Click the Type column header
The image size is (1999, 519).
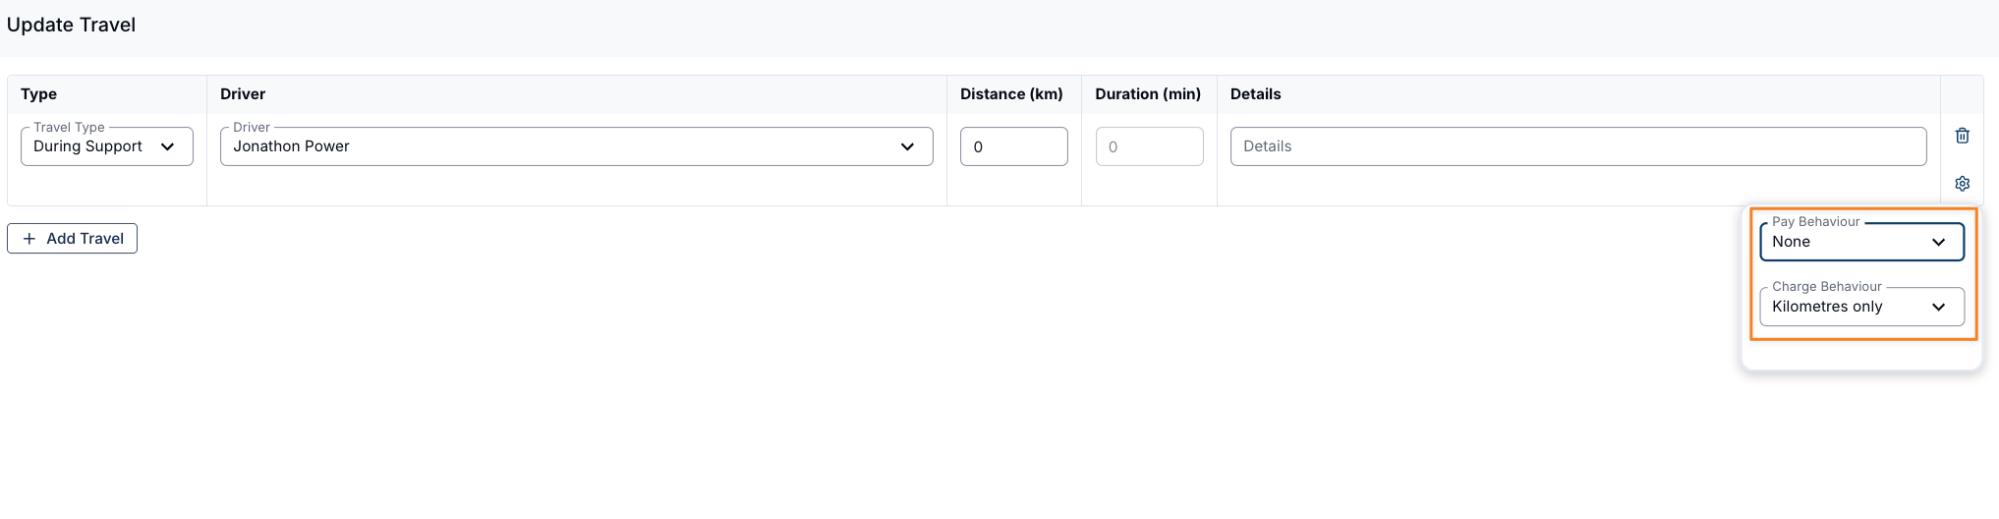coord(39,94)
